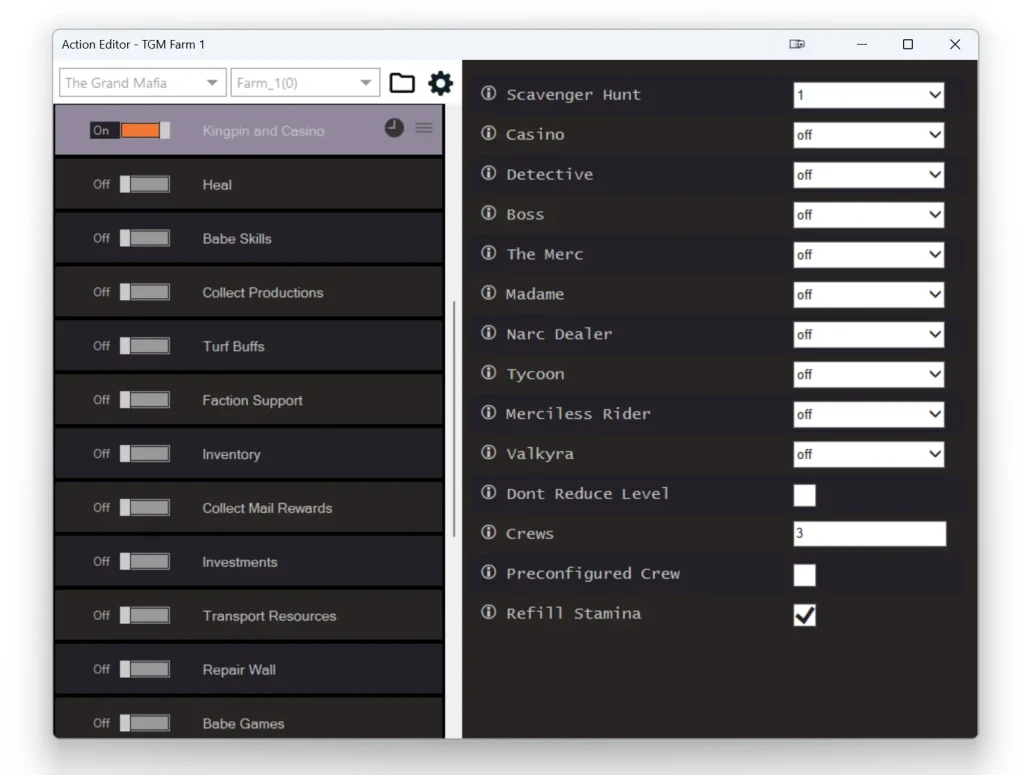The image size is (1024, 775).
Task: Open Scavenger Hunt value dropdown
Action: (869, 95)
